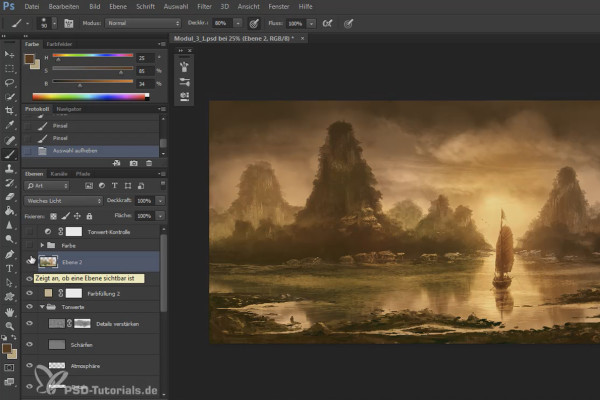Viewport: 600px width, 400px height.
Task: Swap foreground and background colors
Action: [x=14, y=337]
